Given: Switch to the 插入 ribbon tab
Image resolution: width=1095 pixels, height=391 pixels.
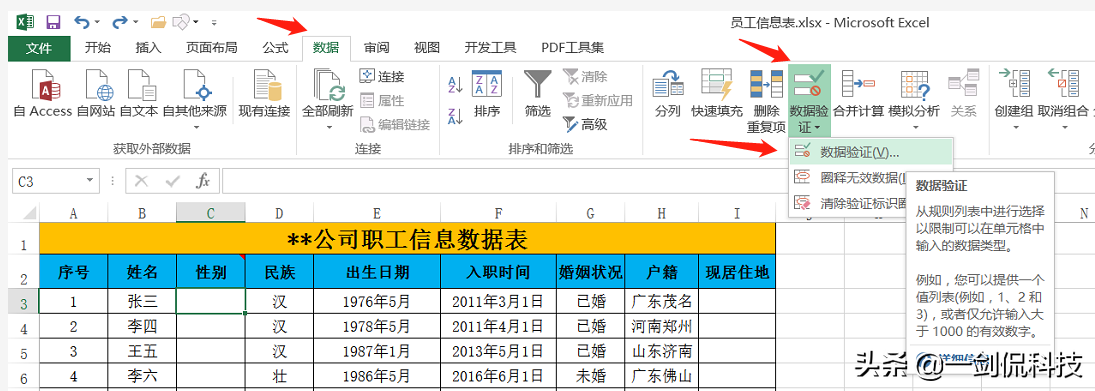Looking at the screenshot, I should point(148,48).
